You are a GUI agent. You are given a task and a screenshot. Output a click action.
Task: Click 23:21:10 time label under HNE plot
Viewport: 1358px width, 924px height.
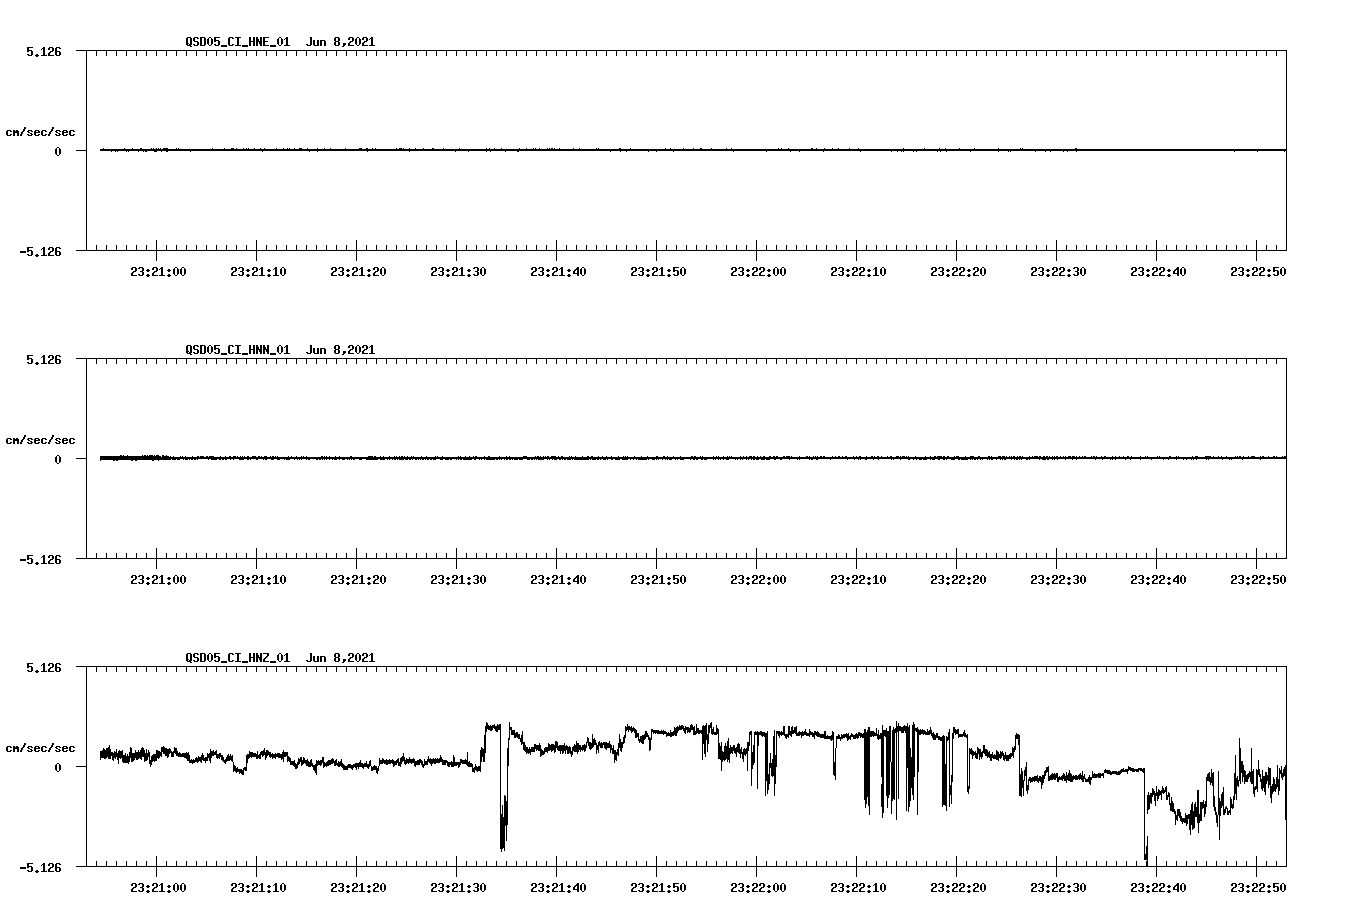(258, 271)
